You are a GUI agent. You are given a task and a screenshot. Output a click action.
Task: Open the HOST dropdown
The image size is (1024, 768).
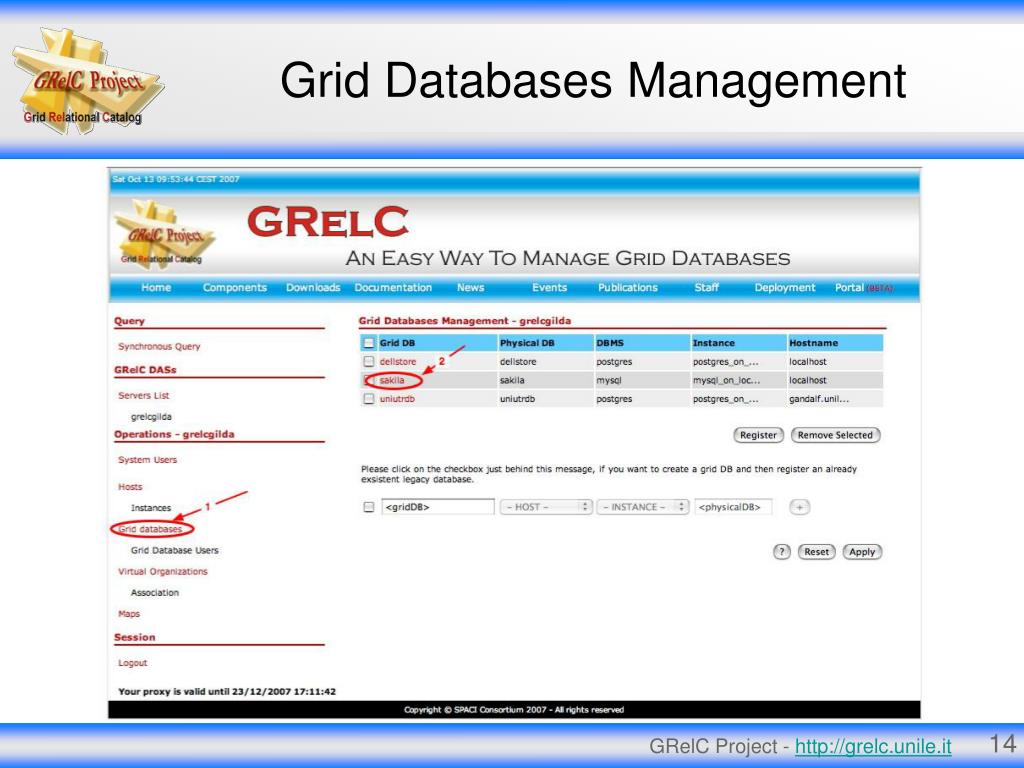pyautogui.click(x=546, y=507)
